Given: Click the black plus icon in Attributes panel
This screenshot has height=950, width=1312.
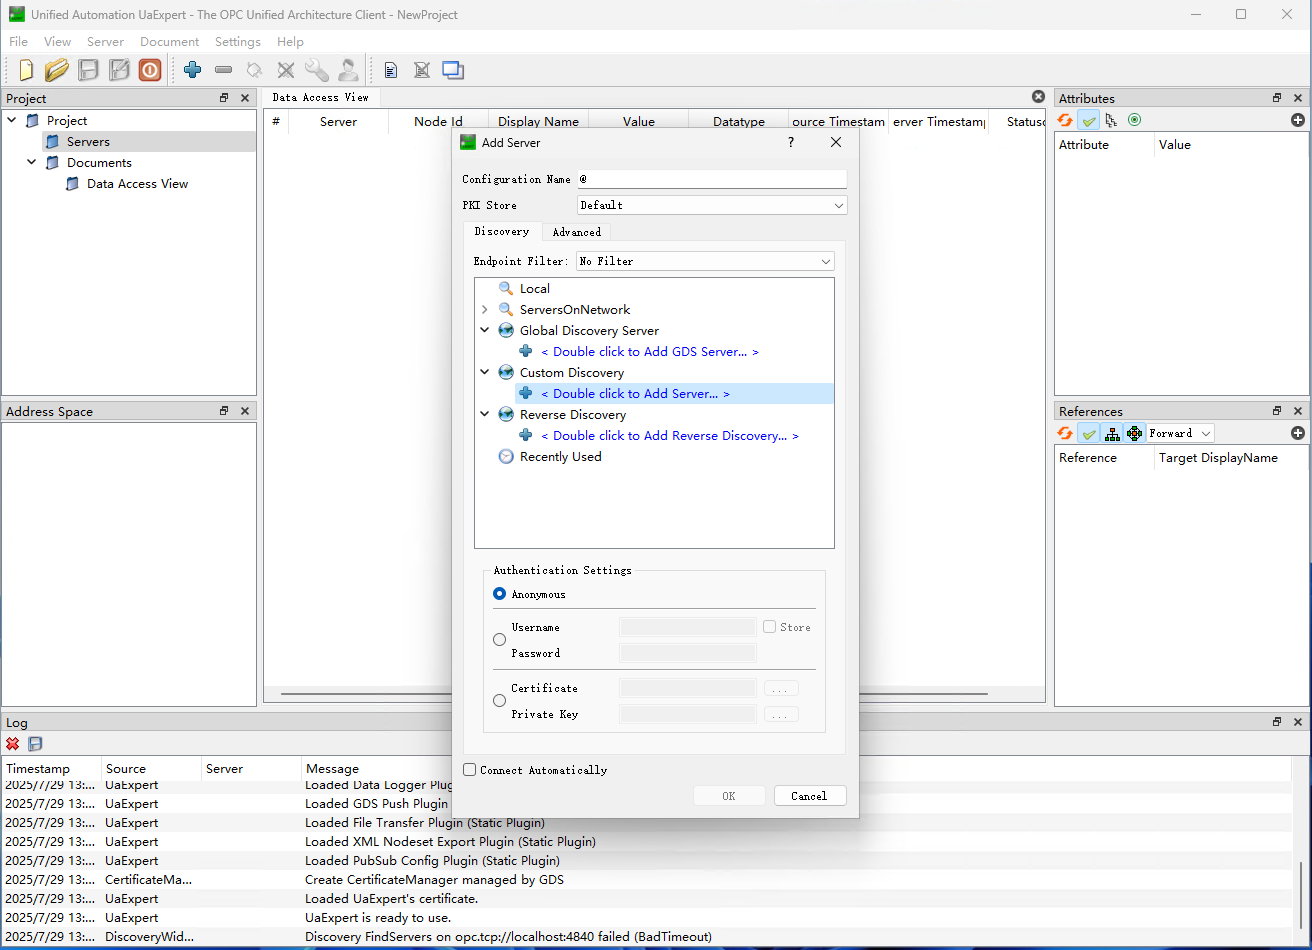Looking at the screenshot, I should 1298,120.
